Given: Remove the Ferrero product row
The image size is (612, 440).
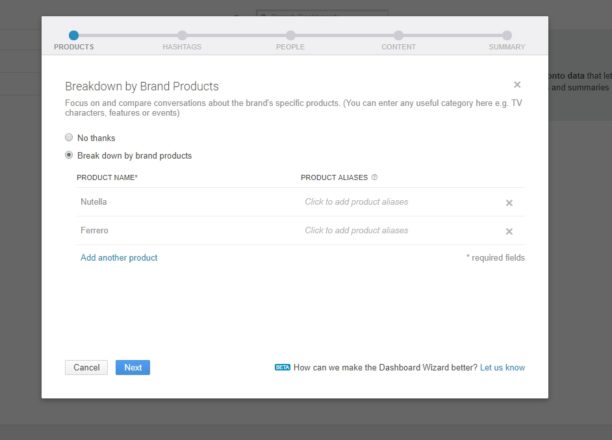Looking at the screenshot, I should [x=509, y=231].
